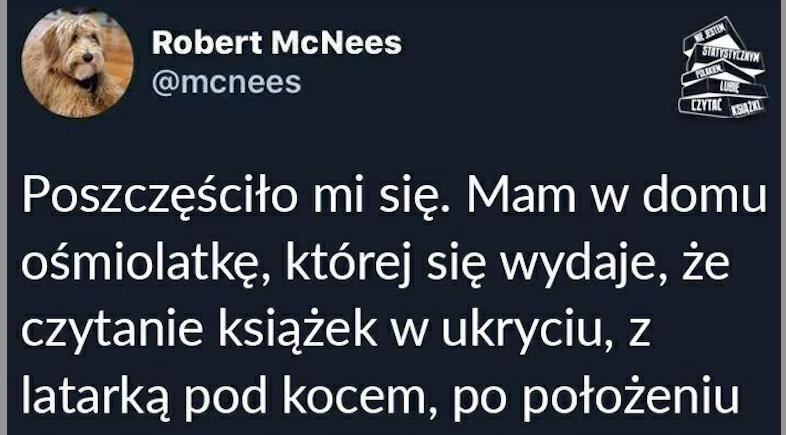This screenshot has height=435, width=786.
Task: Select the 'STATYSTYCZNYM' book in the logo
Action: point(731,56)
